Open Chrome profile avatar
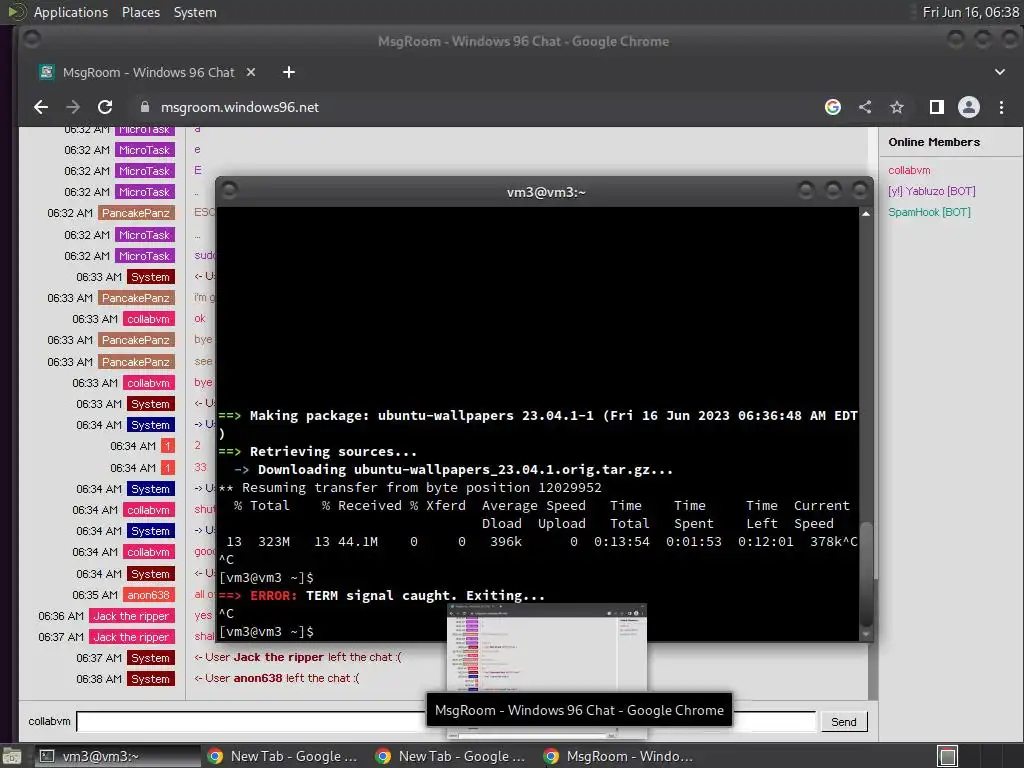This screenshot has width=1024, height=768. coord(968,107)
